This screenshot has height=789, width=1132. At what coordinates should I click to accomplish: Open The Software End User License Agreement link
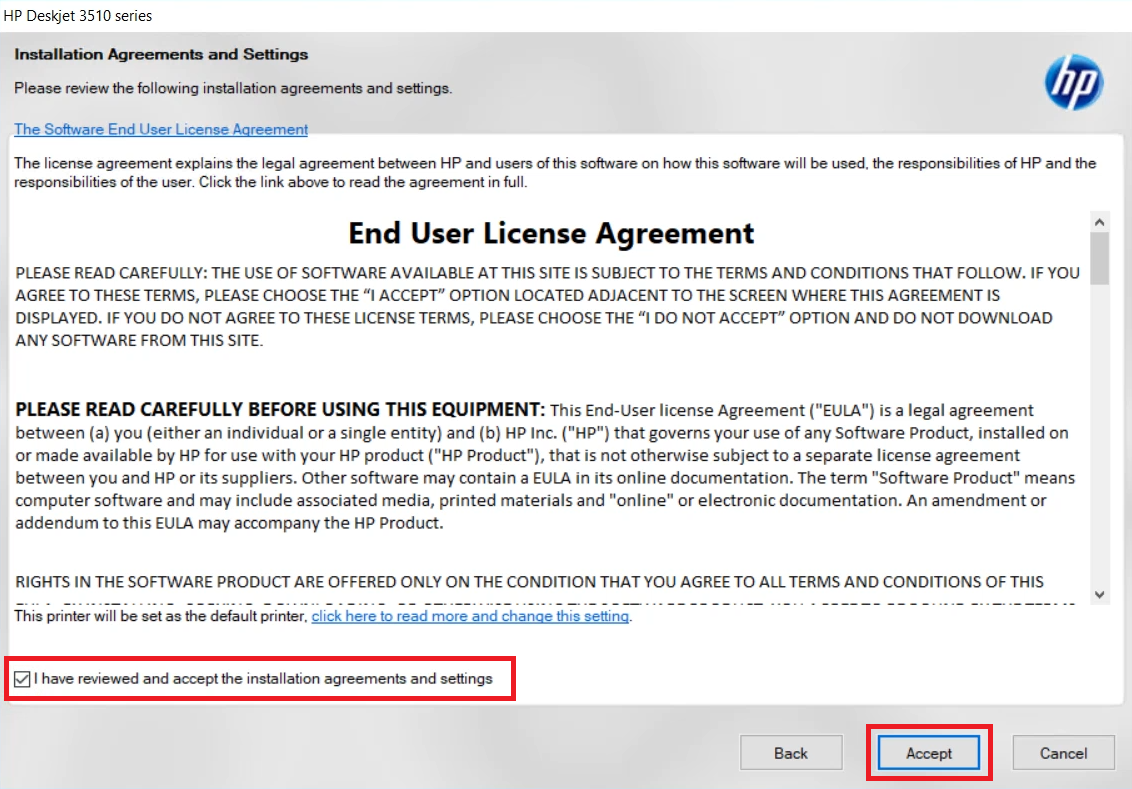pyautogui.click(x=161, y=129)
